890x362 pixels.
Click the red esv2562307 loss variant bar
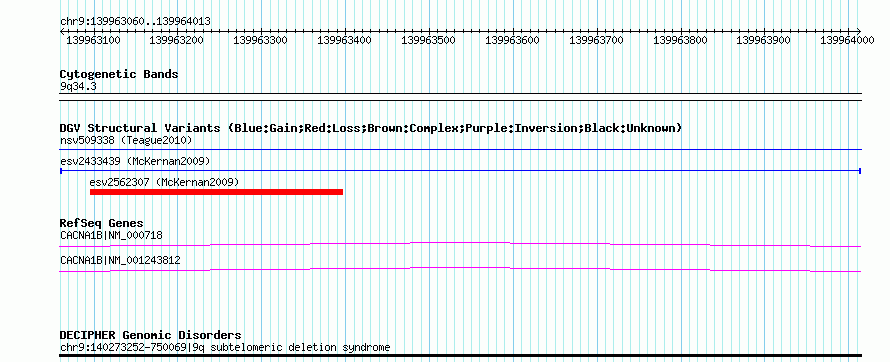point(216,192)
